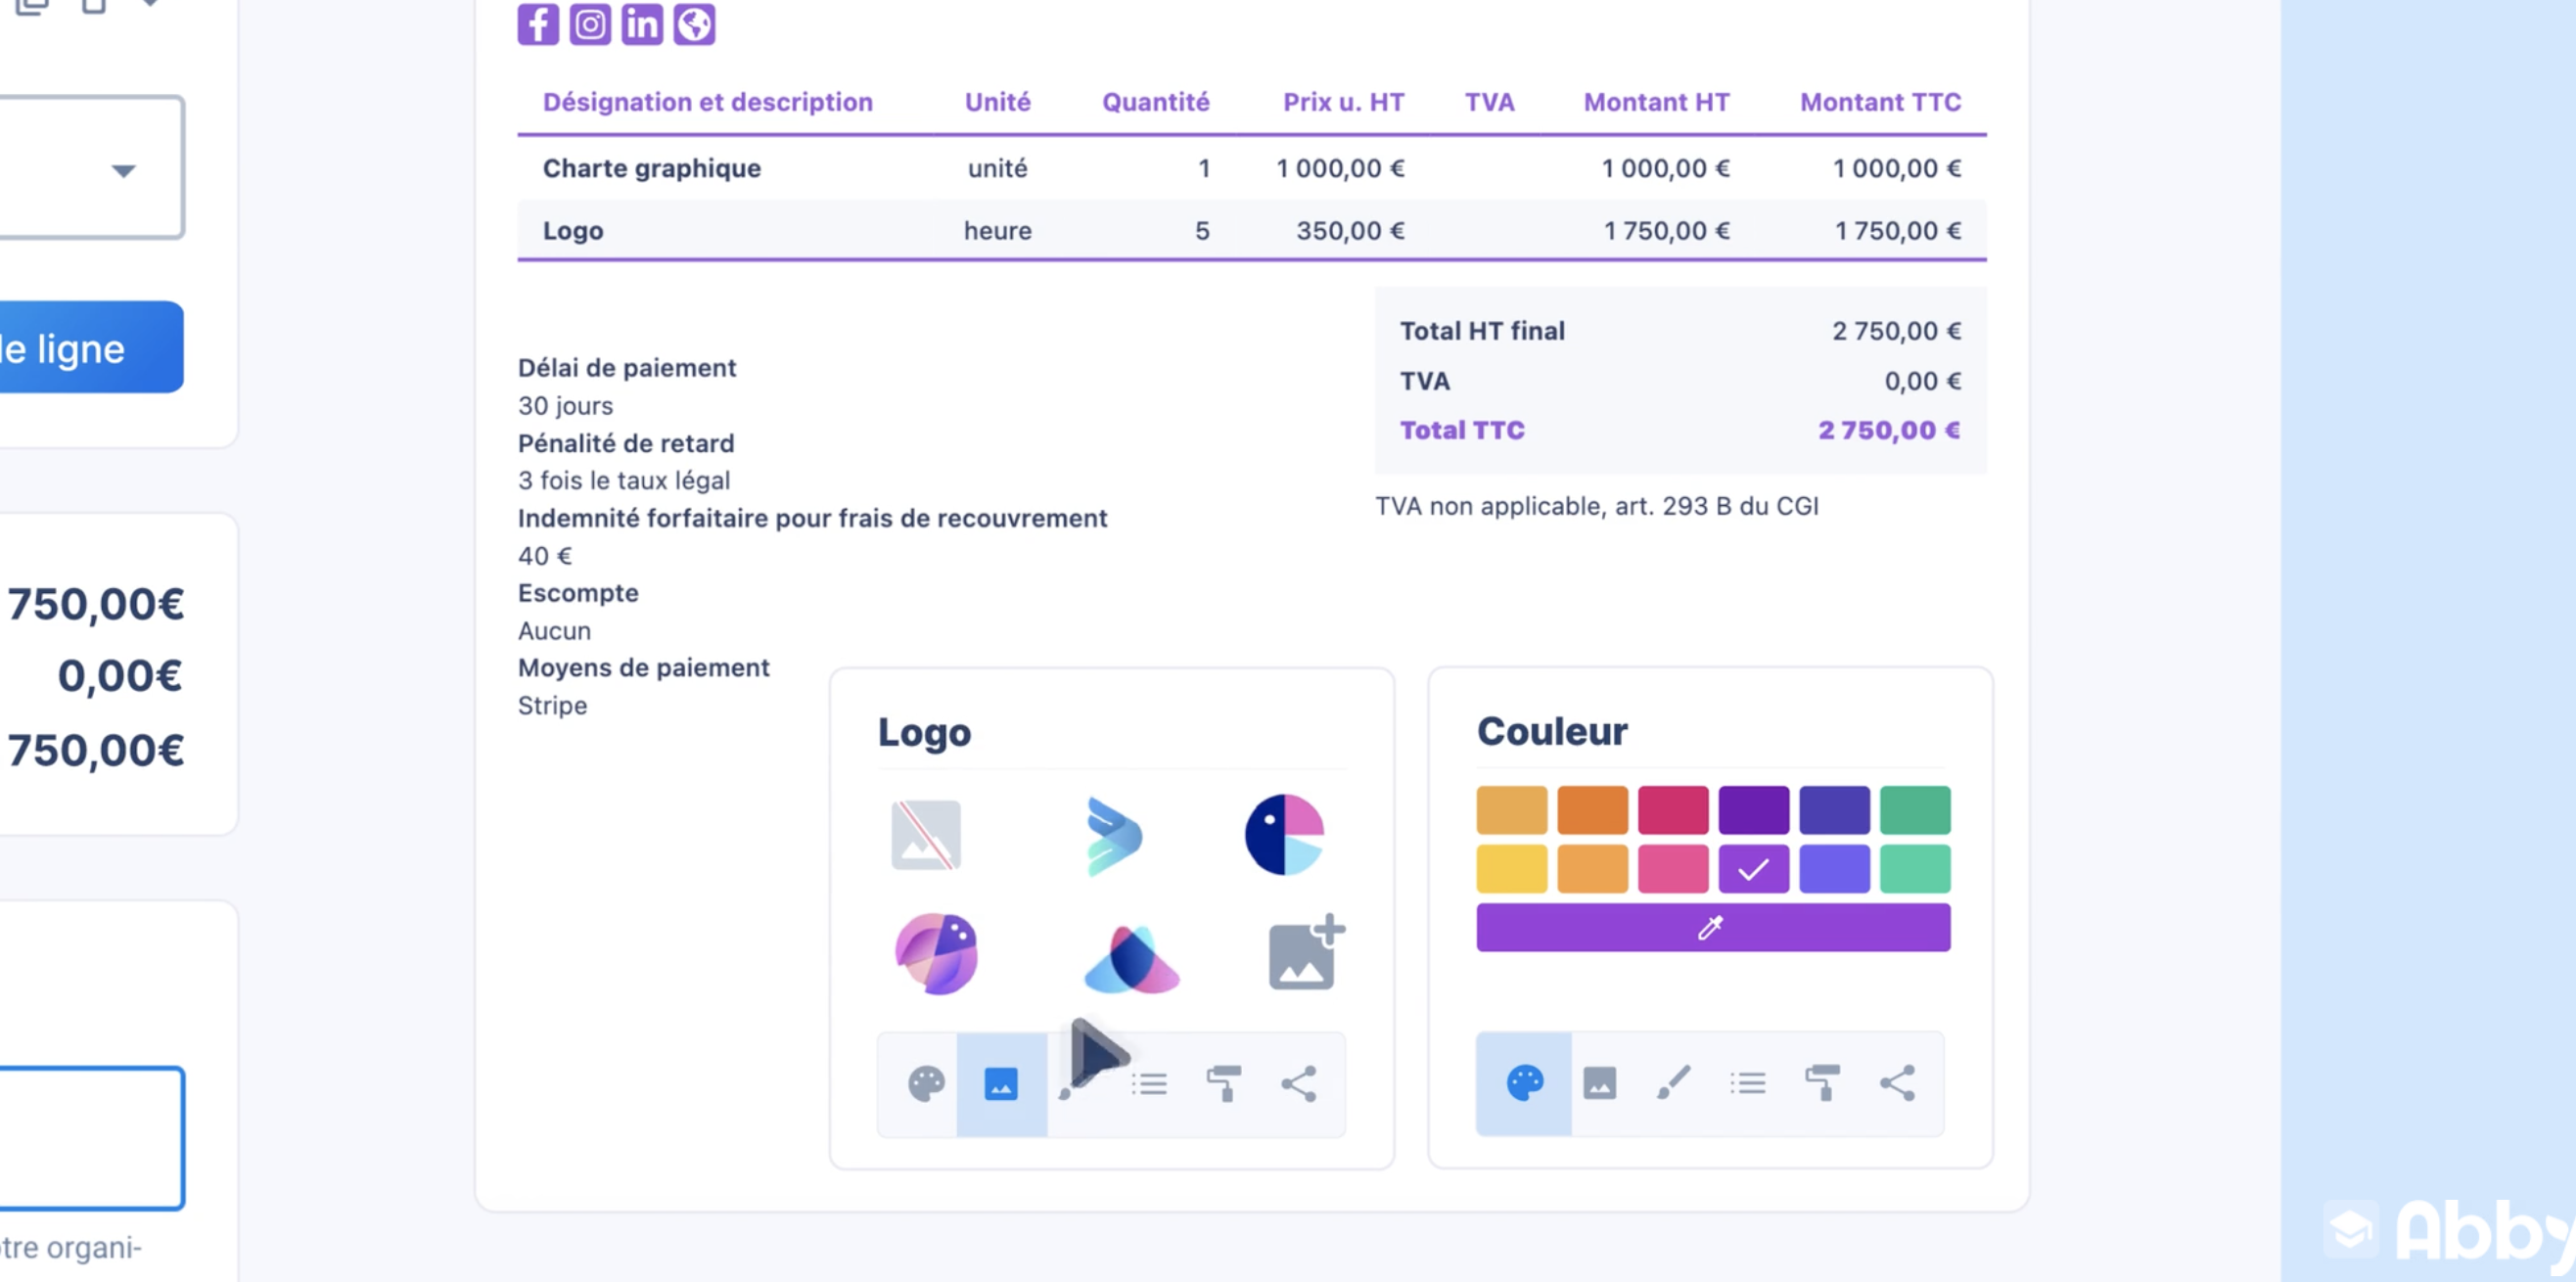This screenshot has width=2576, height=1282.
Task: Click the '30 jours' payment delay text
Action: [x=565, y=406]
